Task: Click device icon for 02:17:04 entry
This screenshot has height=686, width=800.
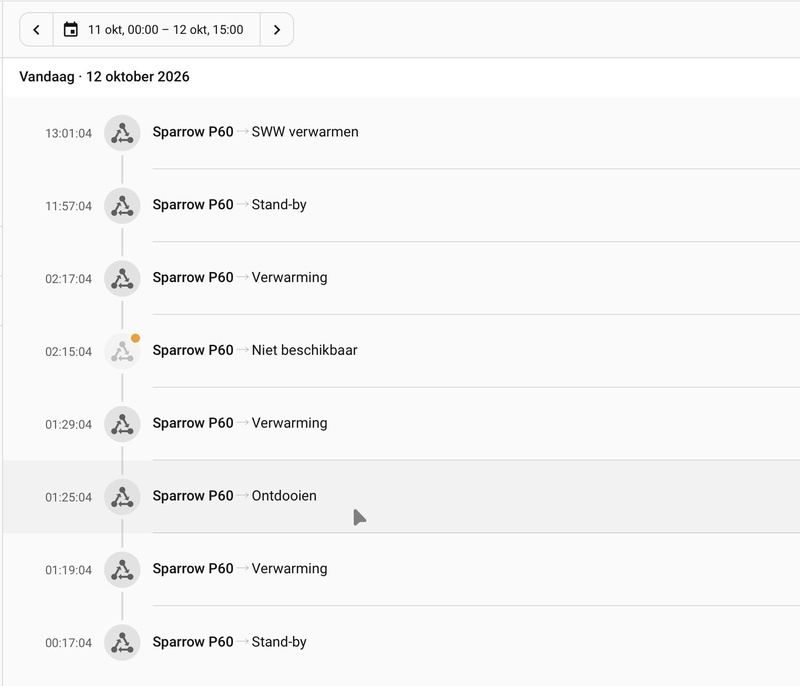Action: click(x=122, y=278)
